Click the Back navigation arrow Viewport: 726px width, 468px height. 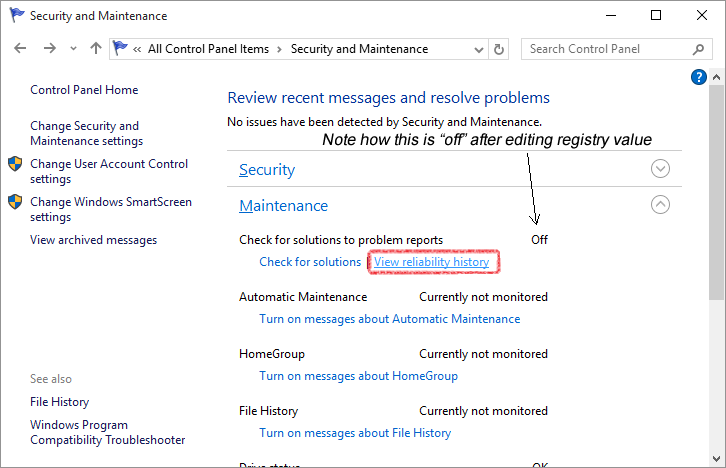[20, 49]
